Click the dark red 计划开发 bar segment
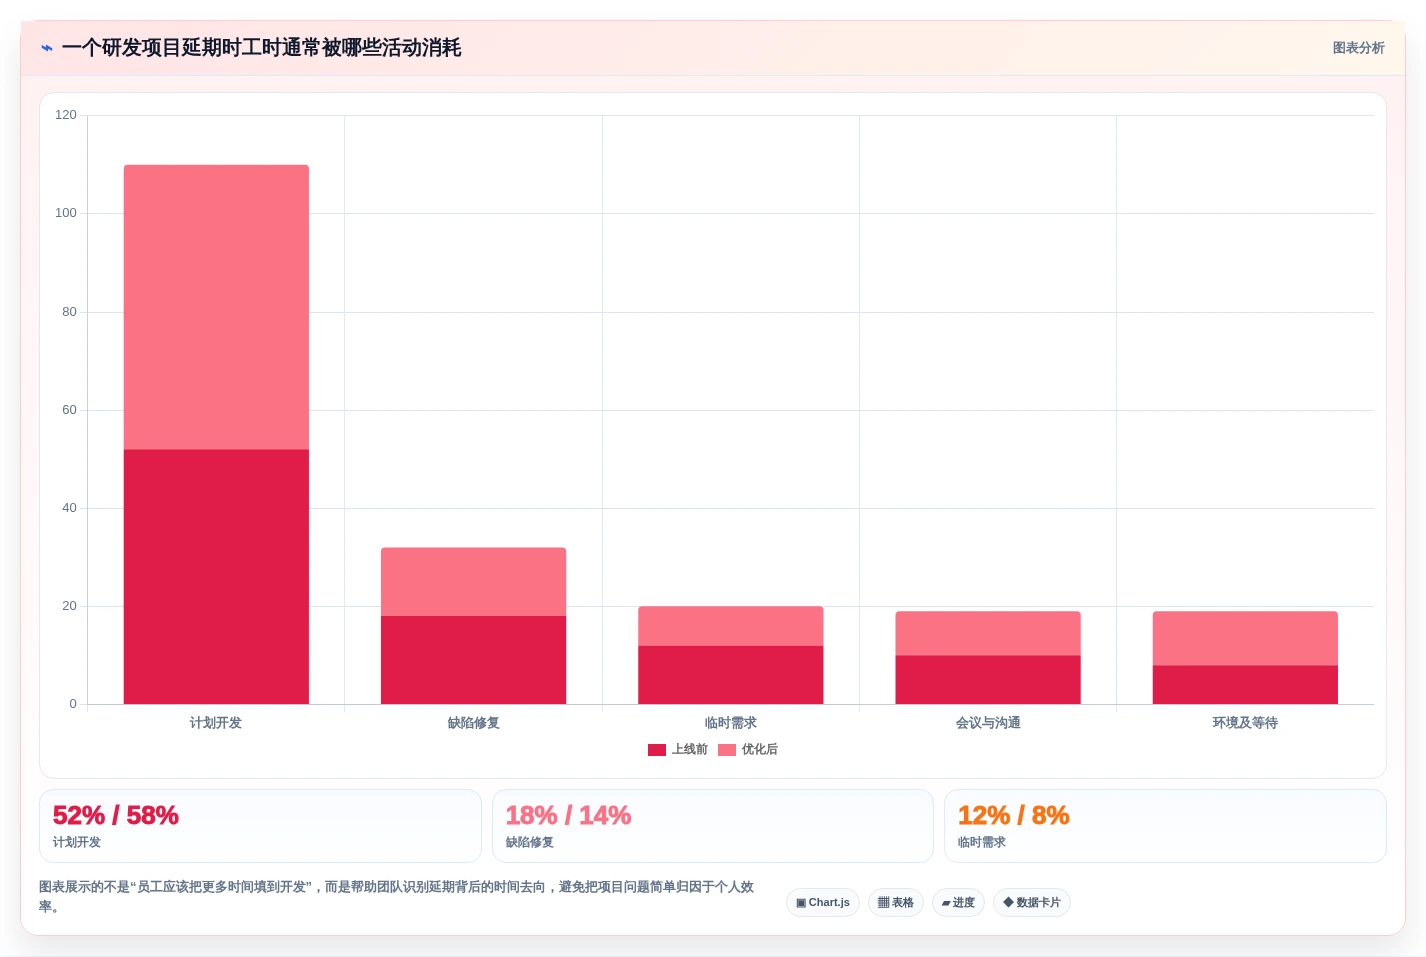This screenshot has height=957, width=1426. [x=216, y=577]
